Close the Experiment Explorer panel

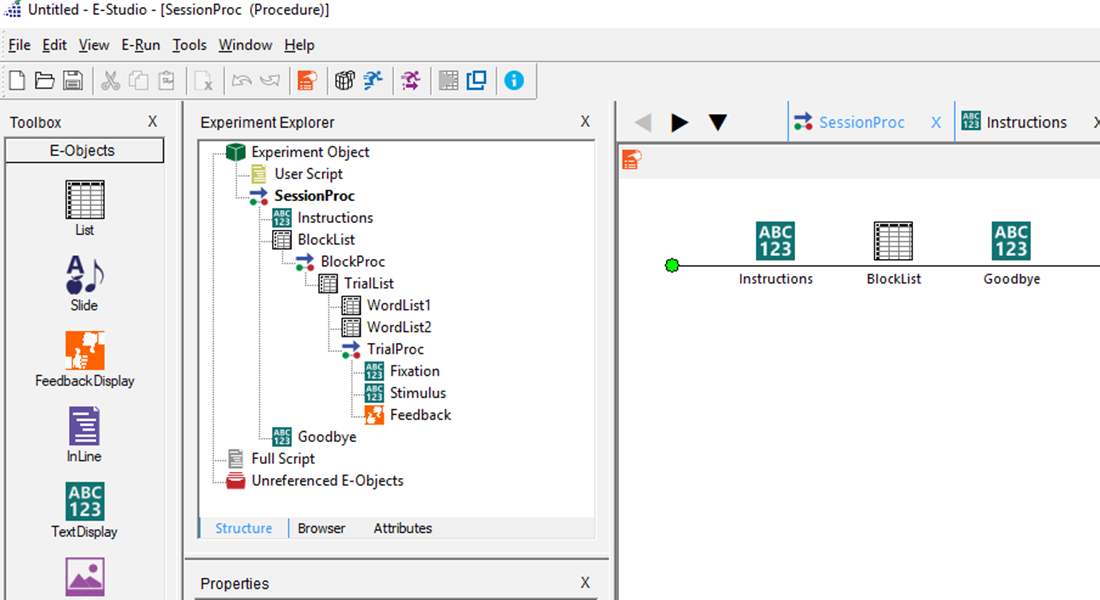(x=585, y=122)
